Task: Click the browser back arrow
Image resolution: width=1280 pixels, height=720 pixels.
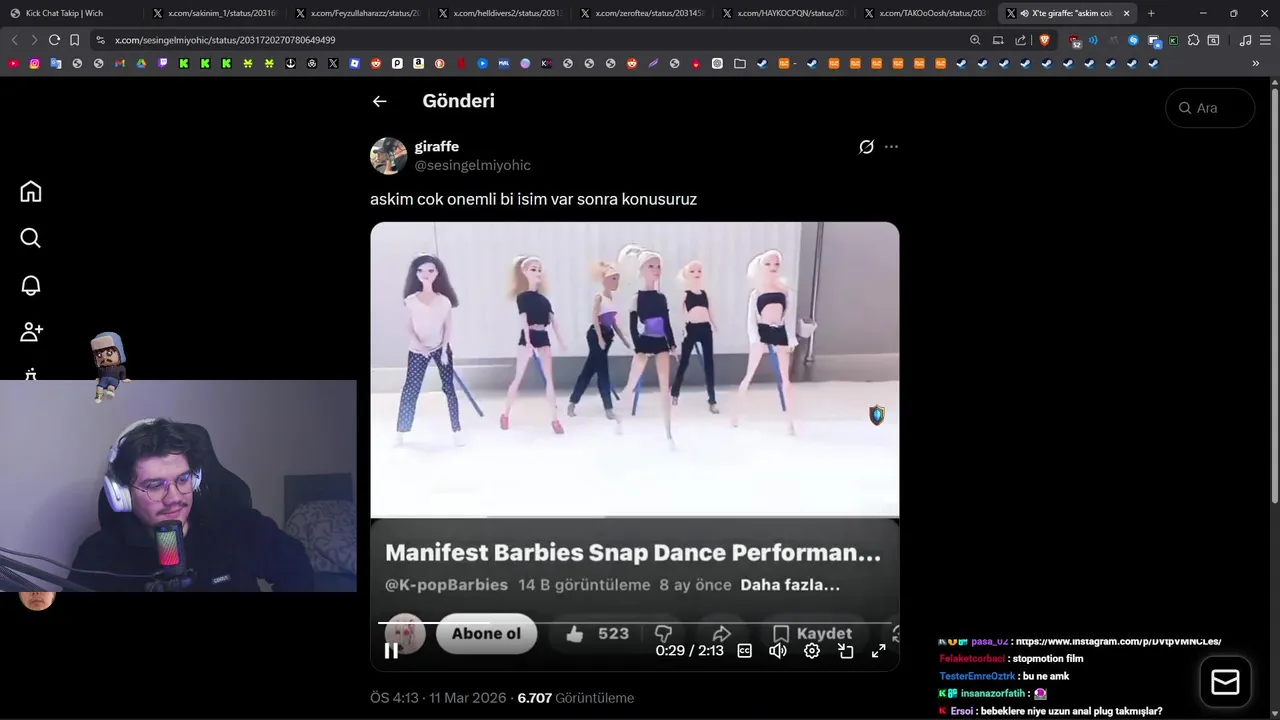Action: [x=14, y=40]
